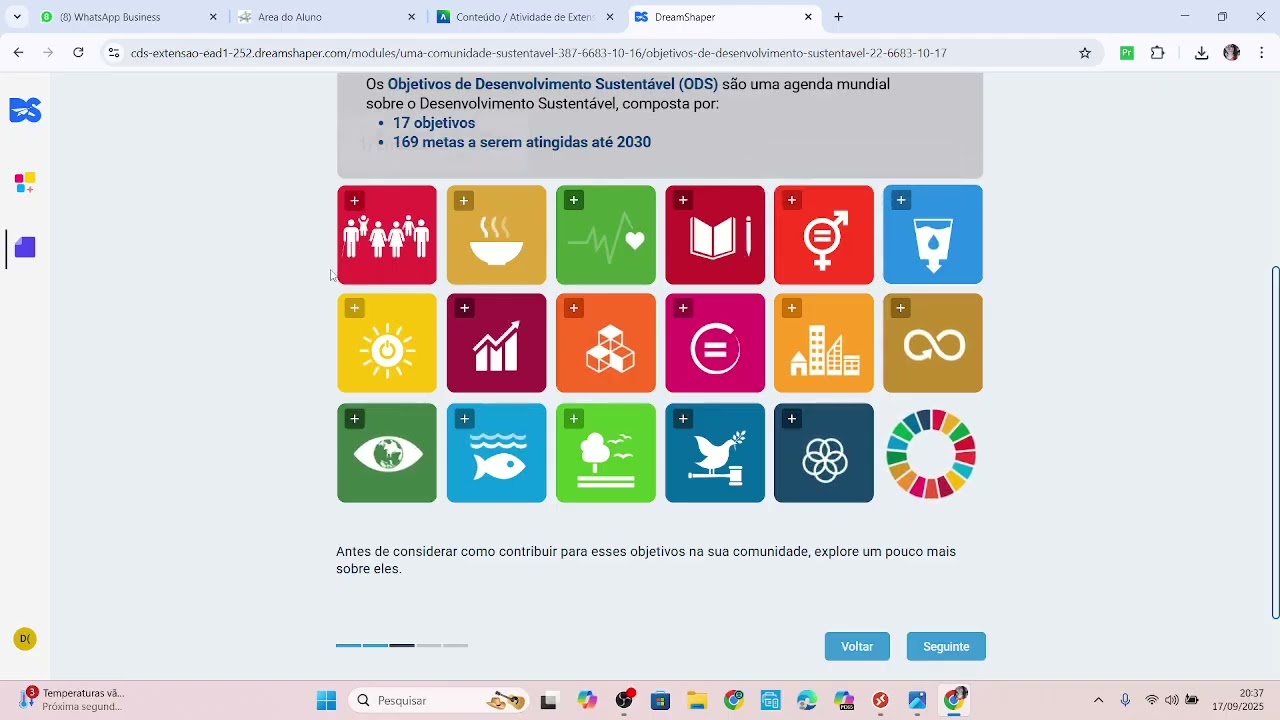Open the Clean Water glass tile
The height and width of the screenshot is (720, 1280).
click(933, 234)
